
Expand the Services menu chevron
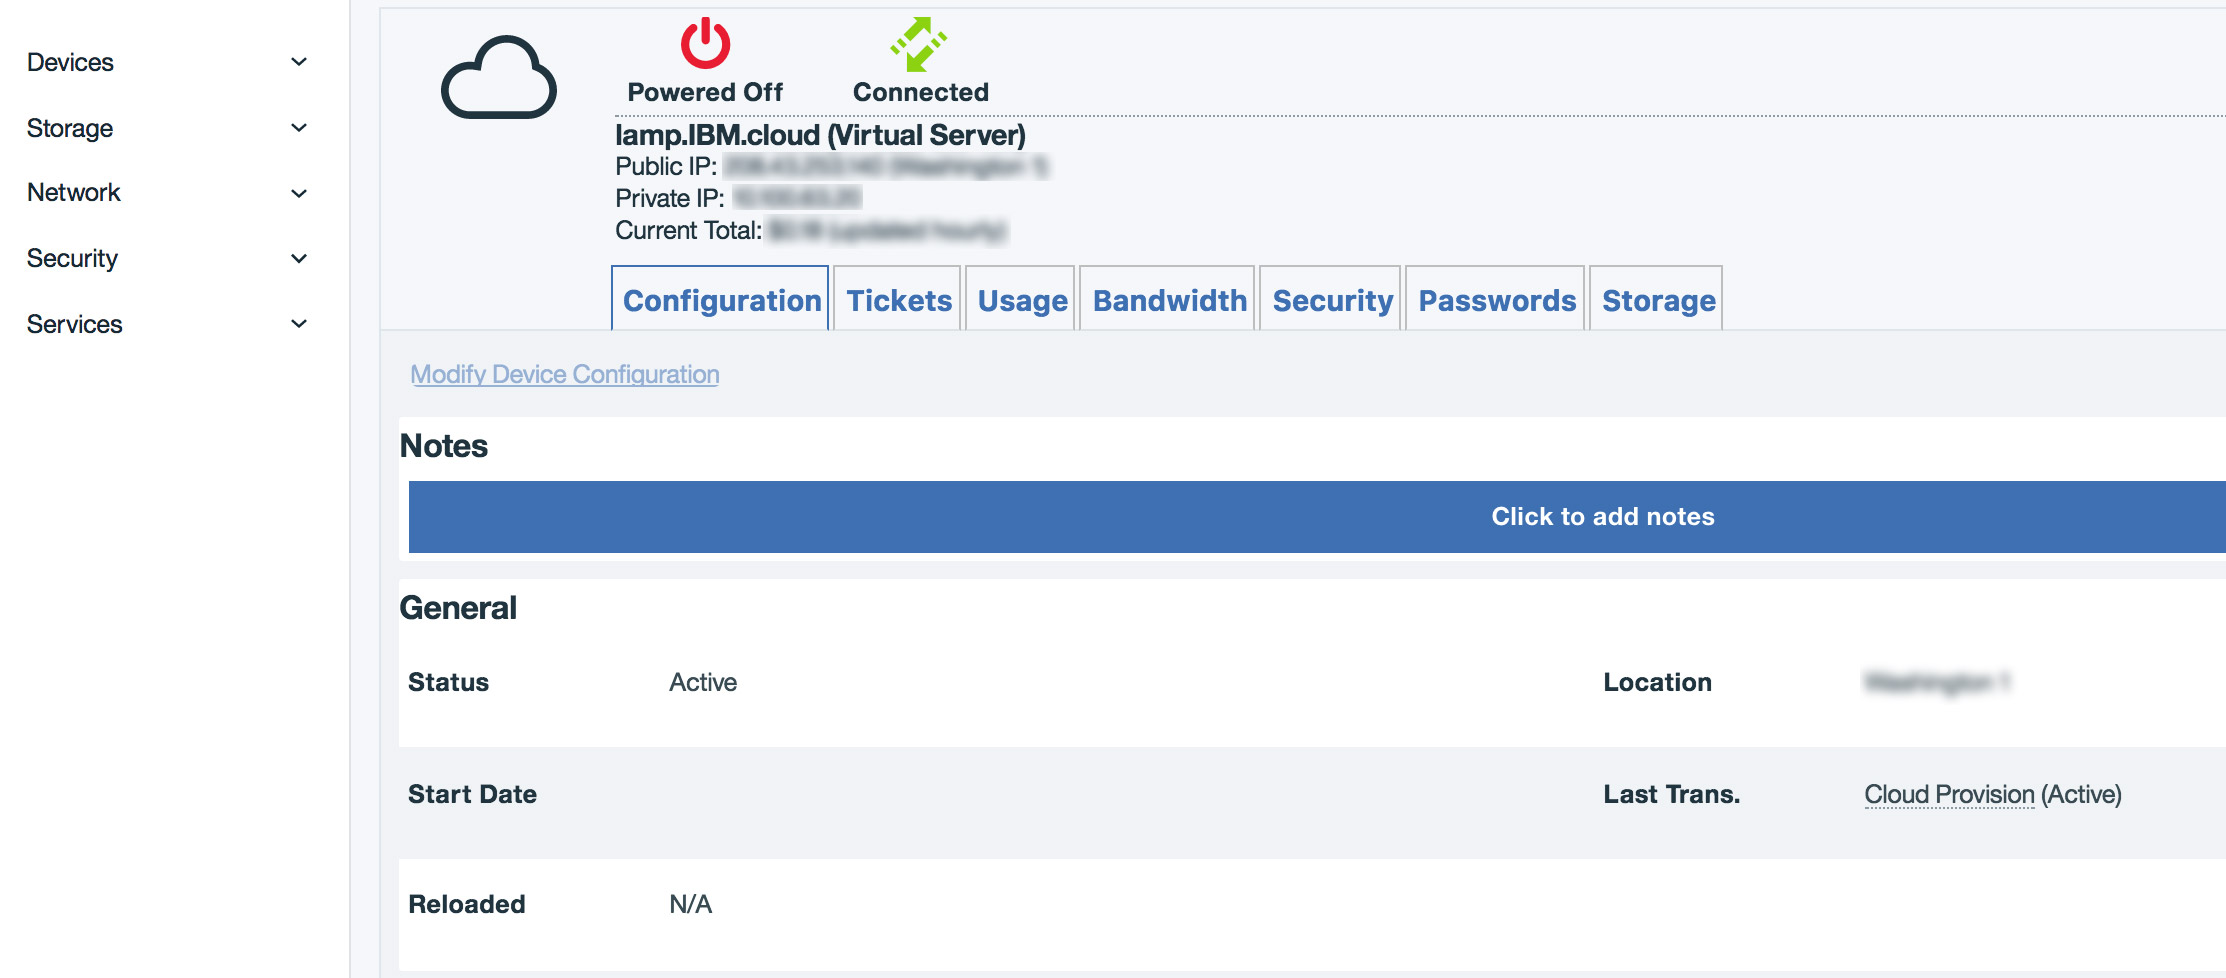point(299,324)
